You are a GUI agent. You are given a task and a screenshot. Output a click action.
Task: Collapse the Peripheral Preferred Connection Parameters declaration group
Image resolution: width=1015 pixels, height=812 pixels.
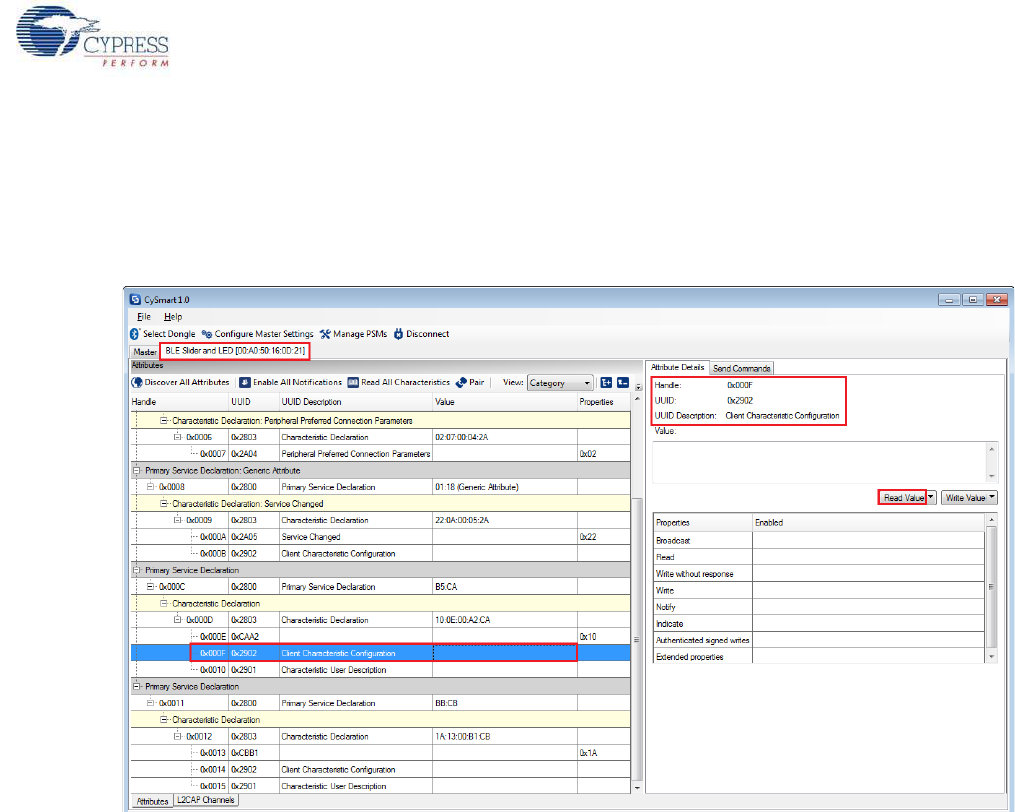(x=164, y=421)
